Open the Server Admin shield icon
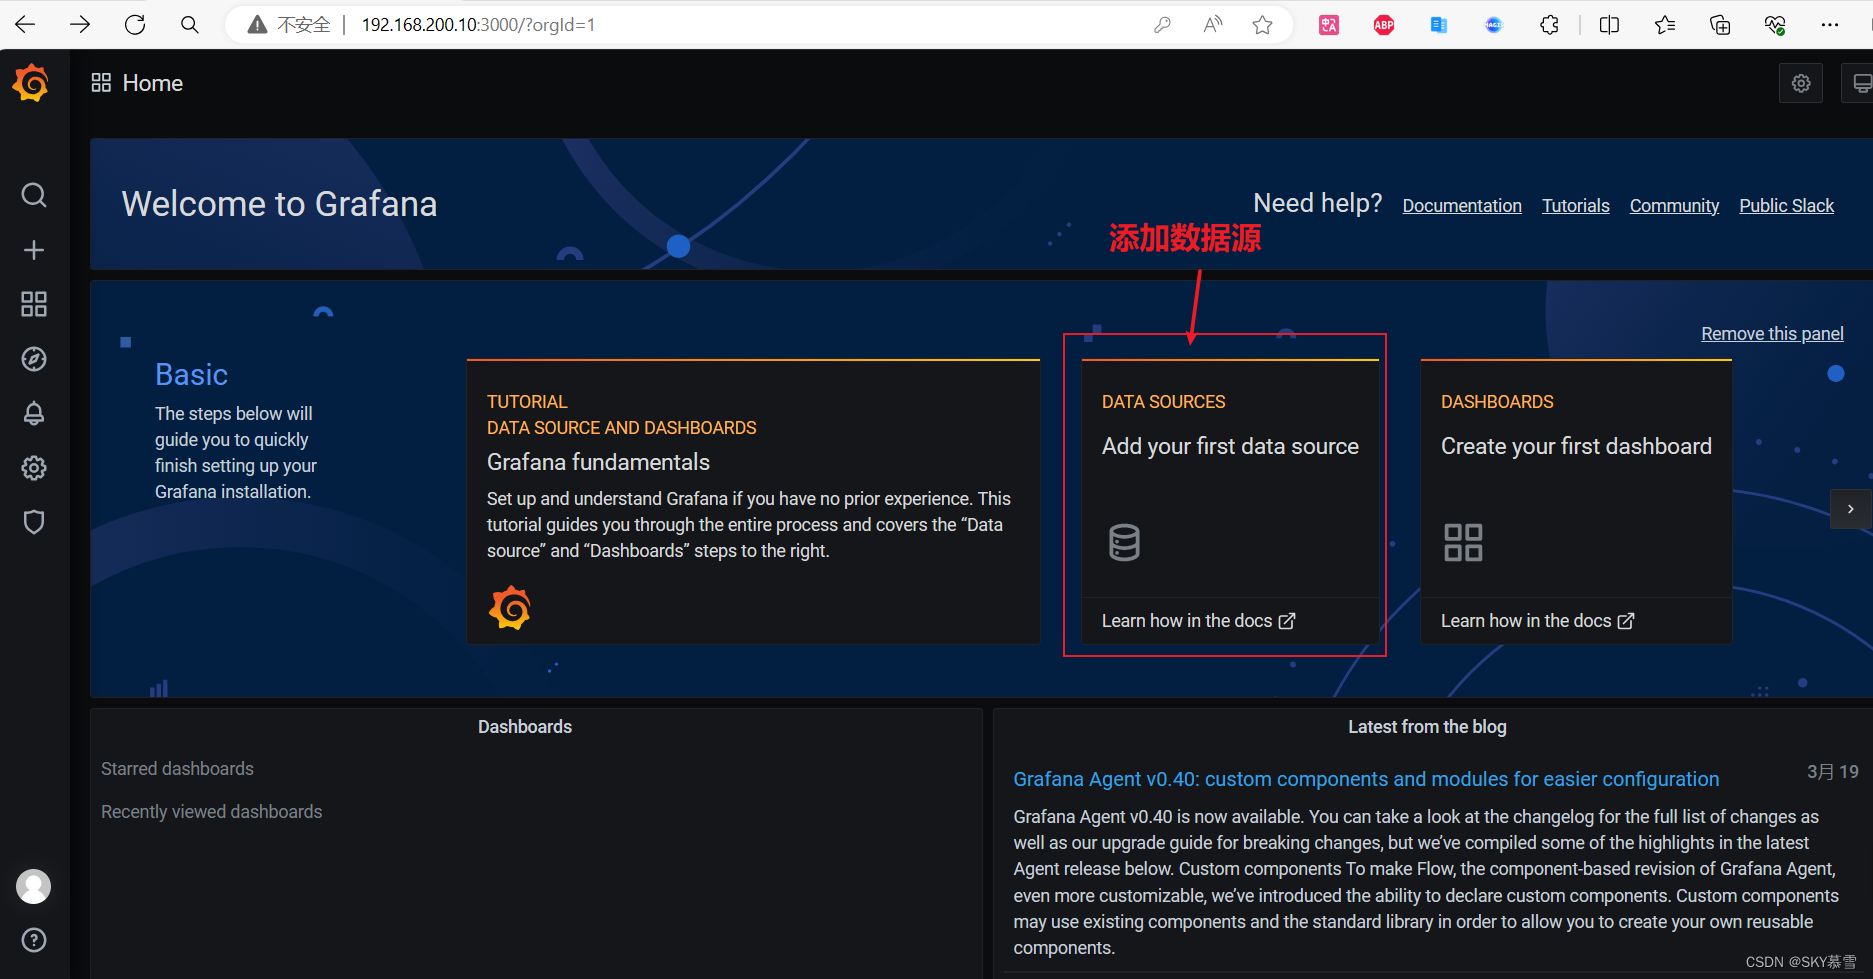The image size is (1873, 979). (x=34, y=522)
